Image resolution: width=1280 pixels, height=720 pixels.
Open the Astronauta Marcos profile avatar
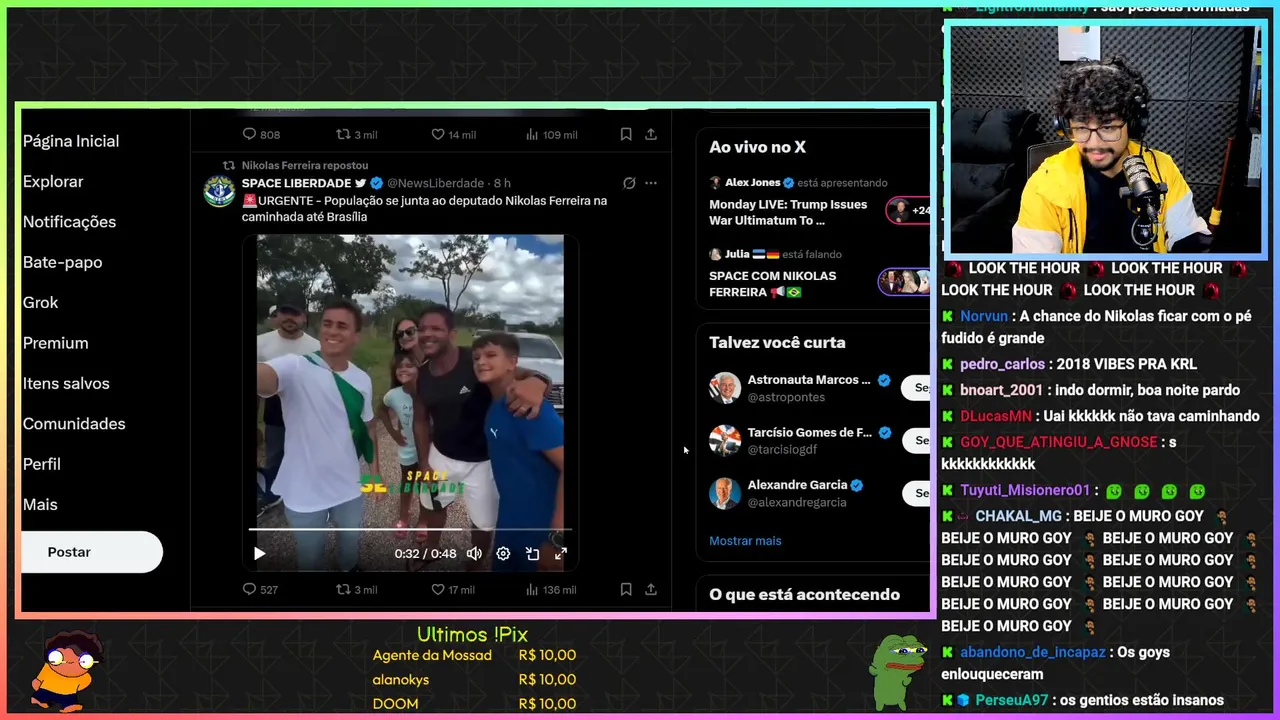pos(725,388)
